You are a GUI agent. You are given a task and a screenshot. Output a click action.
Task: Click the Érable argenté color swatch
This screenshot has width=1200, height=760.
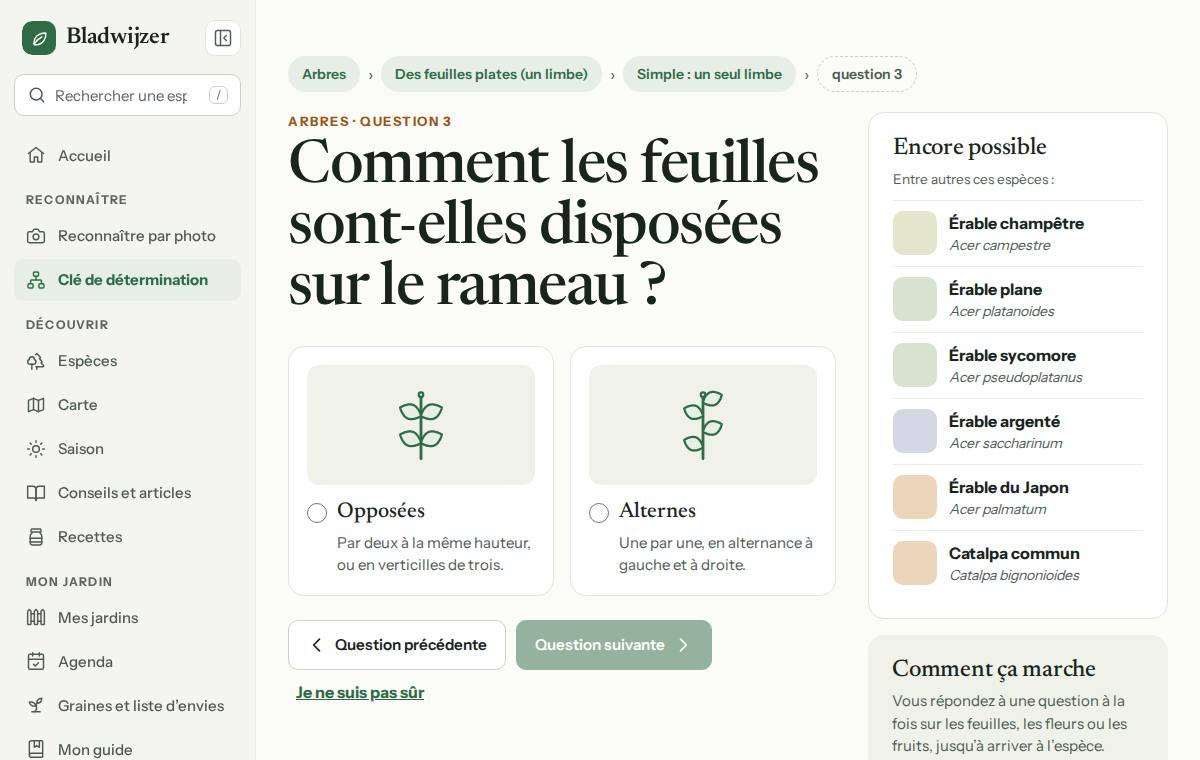click(x=915, y=431)
